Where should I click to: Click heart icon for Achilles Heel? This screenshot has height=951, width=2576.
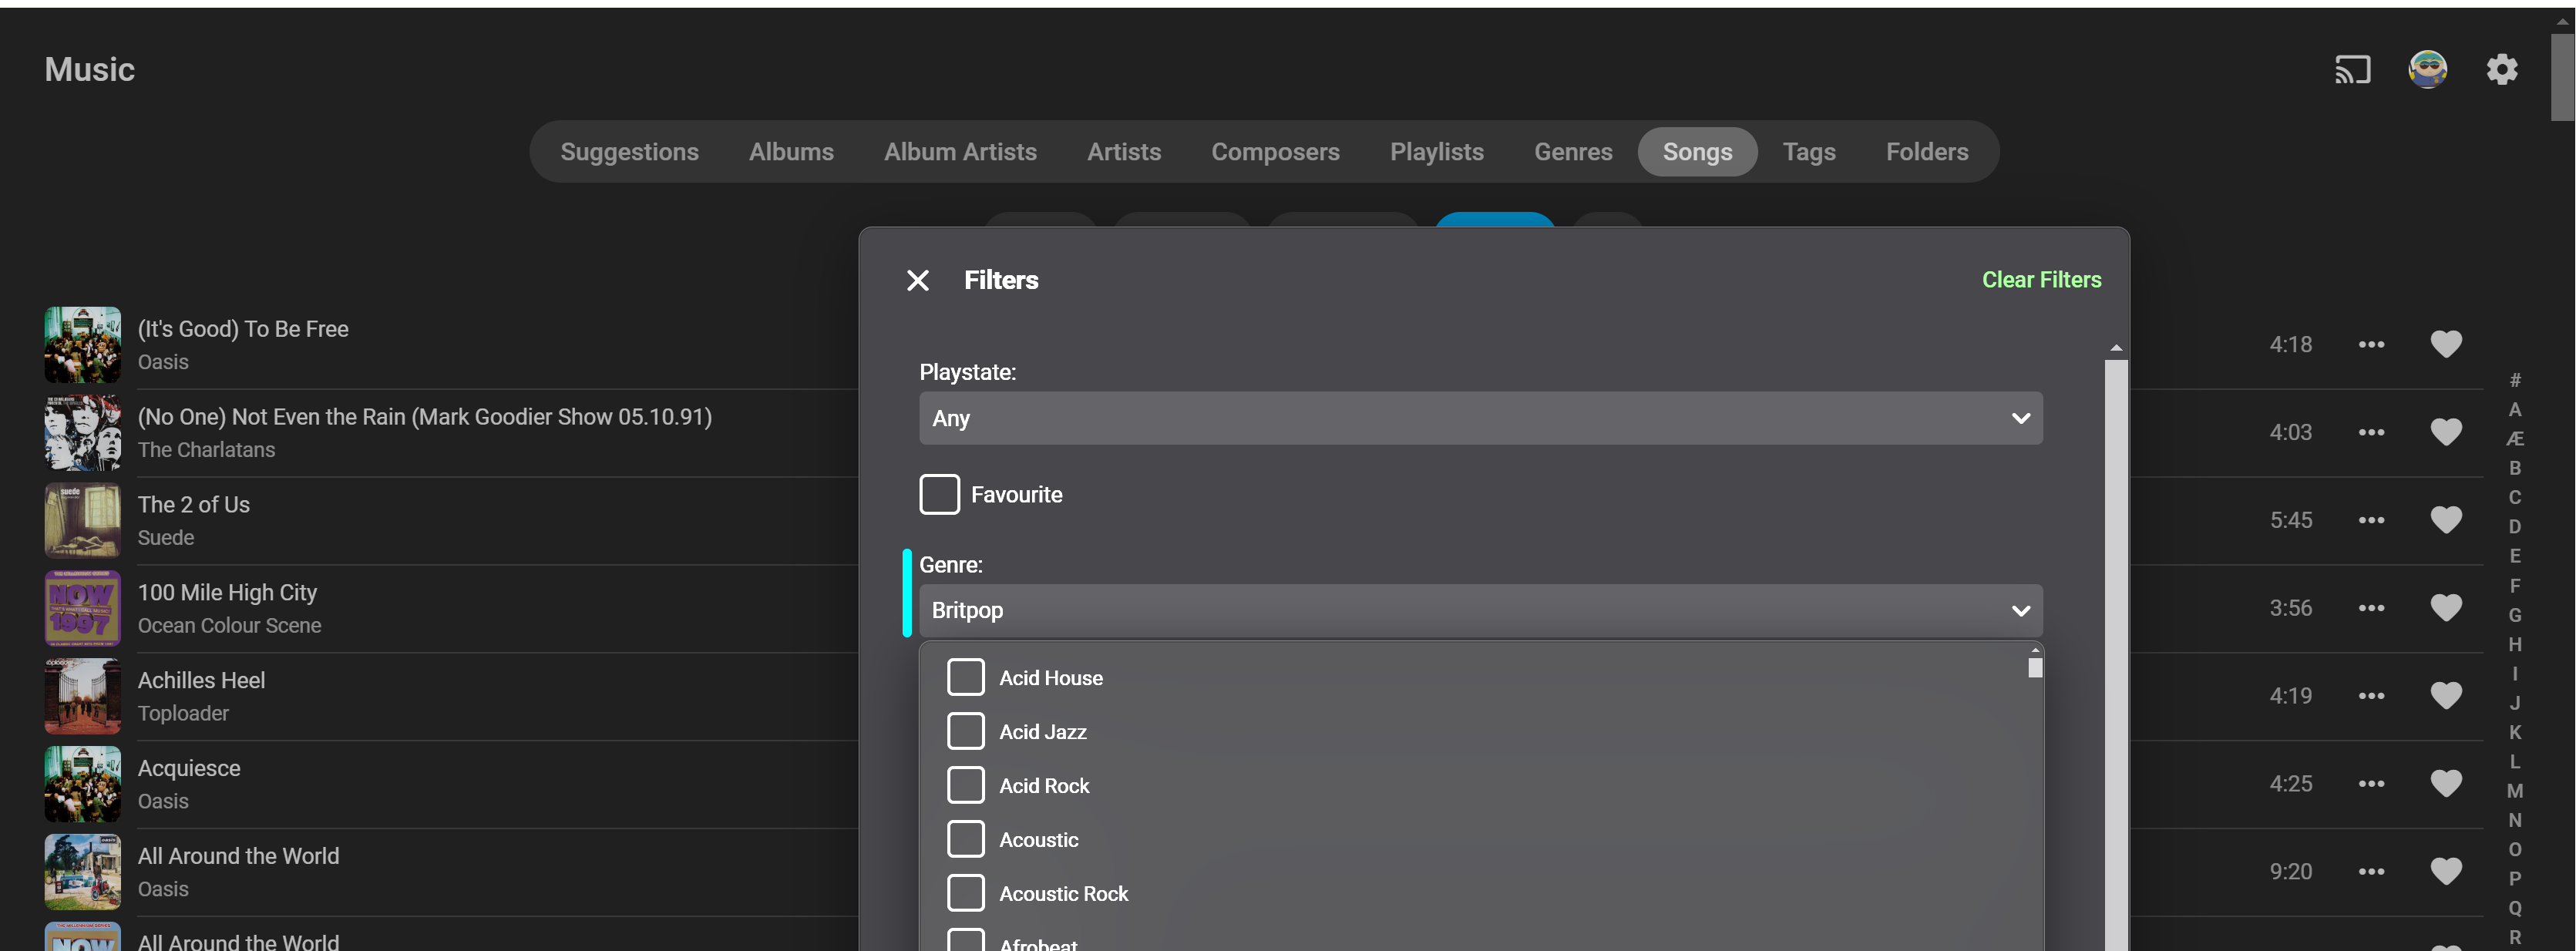2446,696
